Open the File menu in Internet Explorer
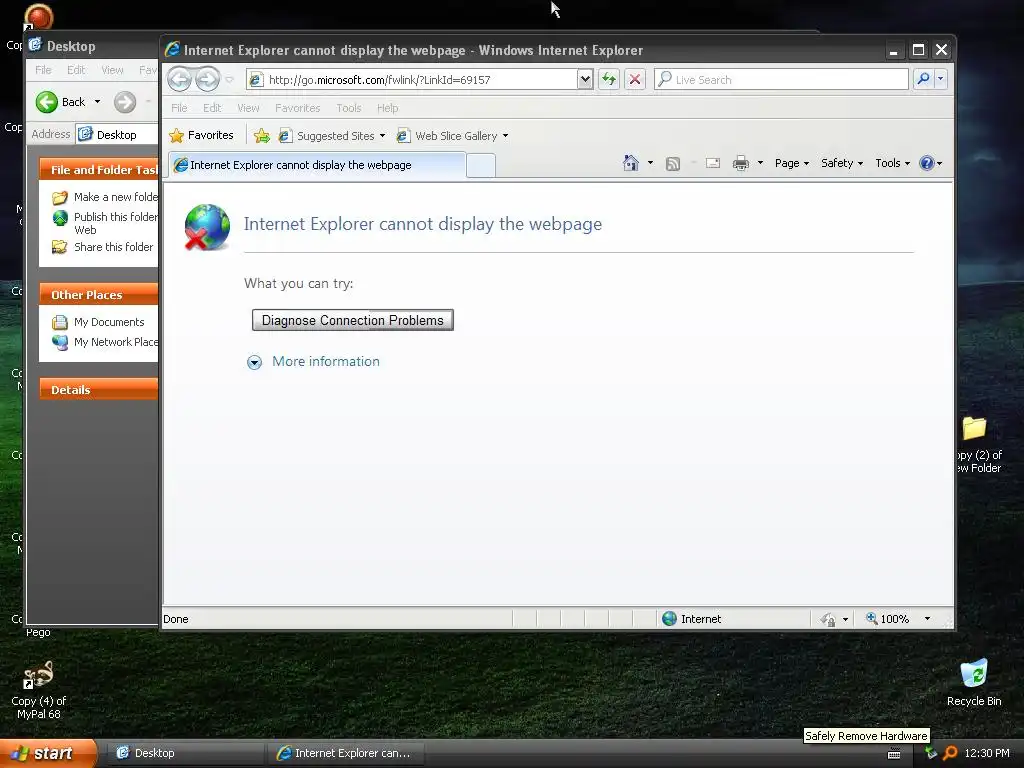Screen dimensions: 1024x768 tap(179, 108)
